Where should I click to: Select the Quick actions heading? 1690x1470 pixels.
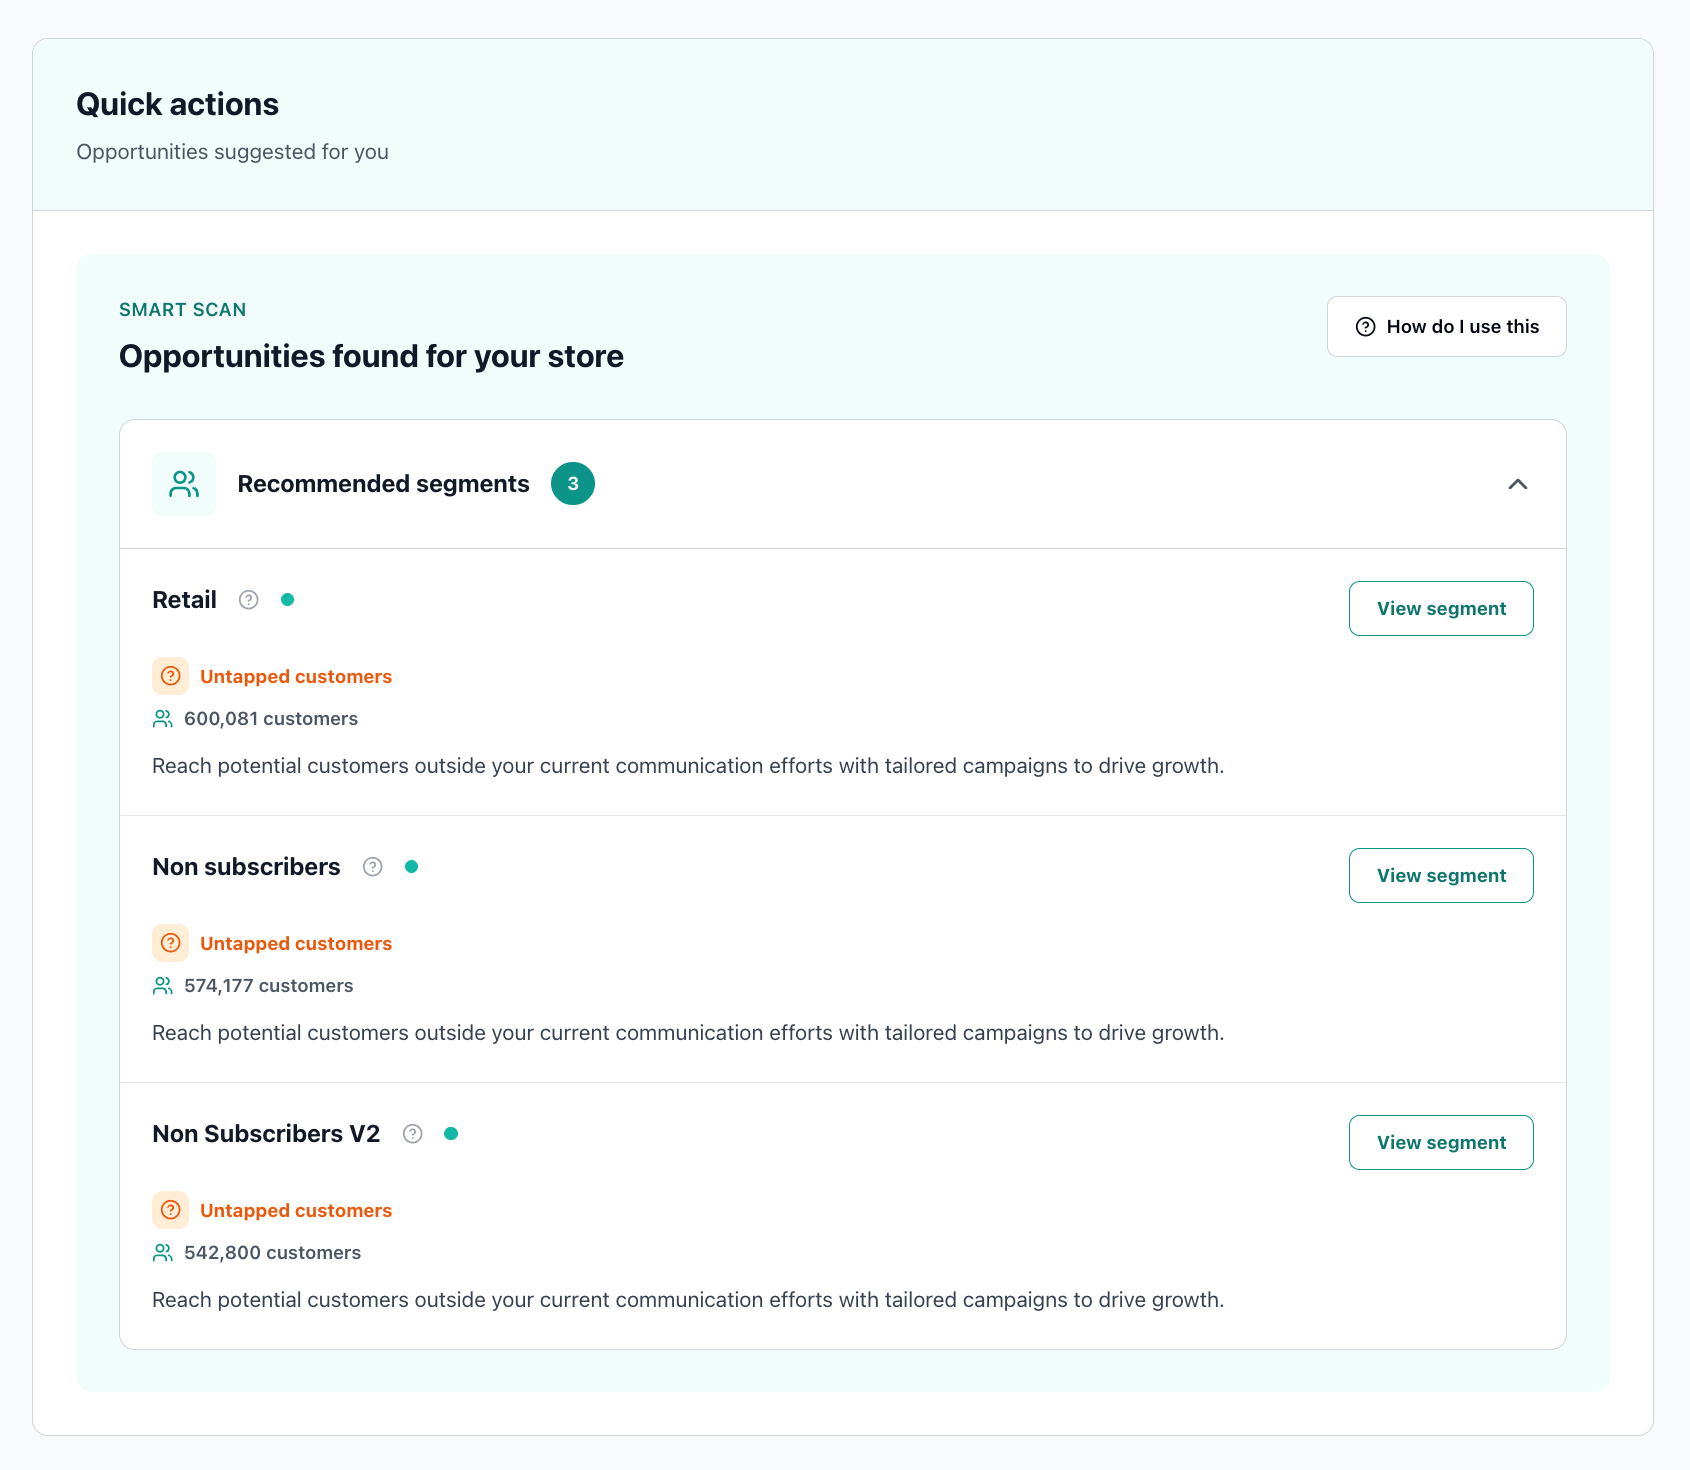click(177, 103)
